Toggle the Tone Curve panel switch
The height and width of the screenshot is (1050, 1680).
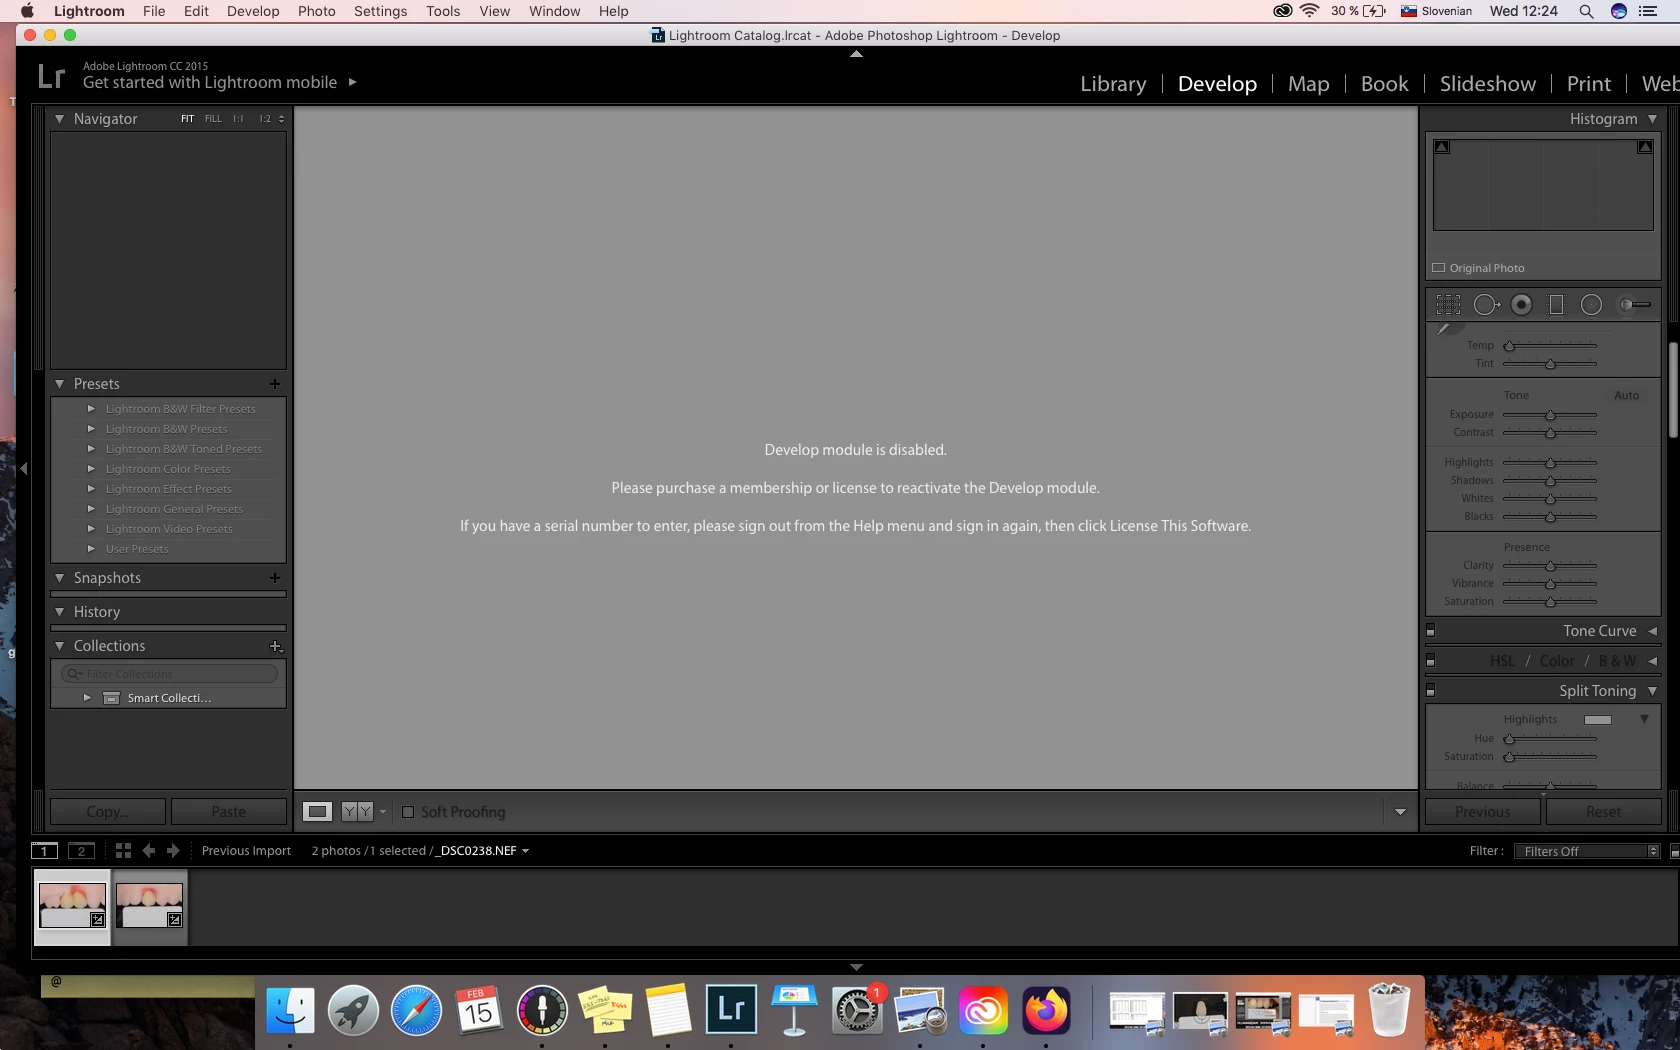click(1430, 631)
